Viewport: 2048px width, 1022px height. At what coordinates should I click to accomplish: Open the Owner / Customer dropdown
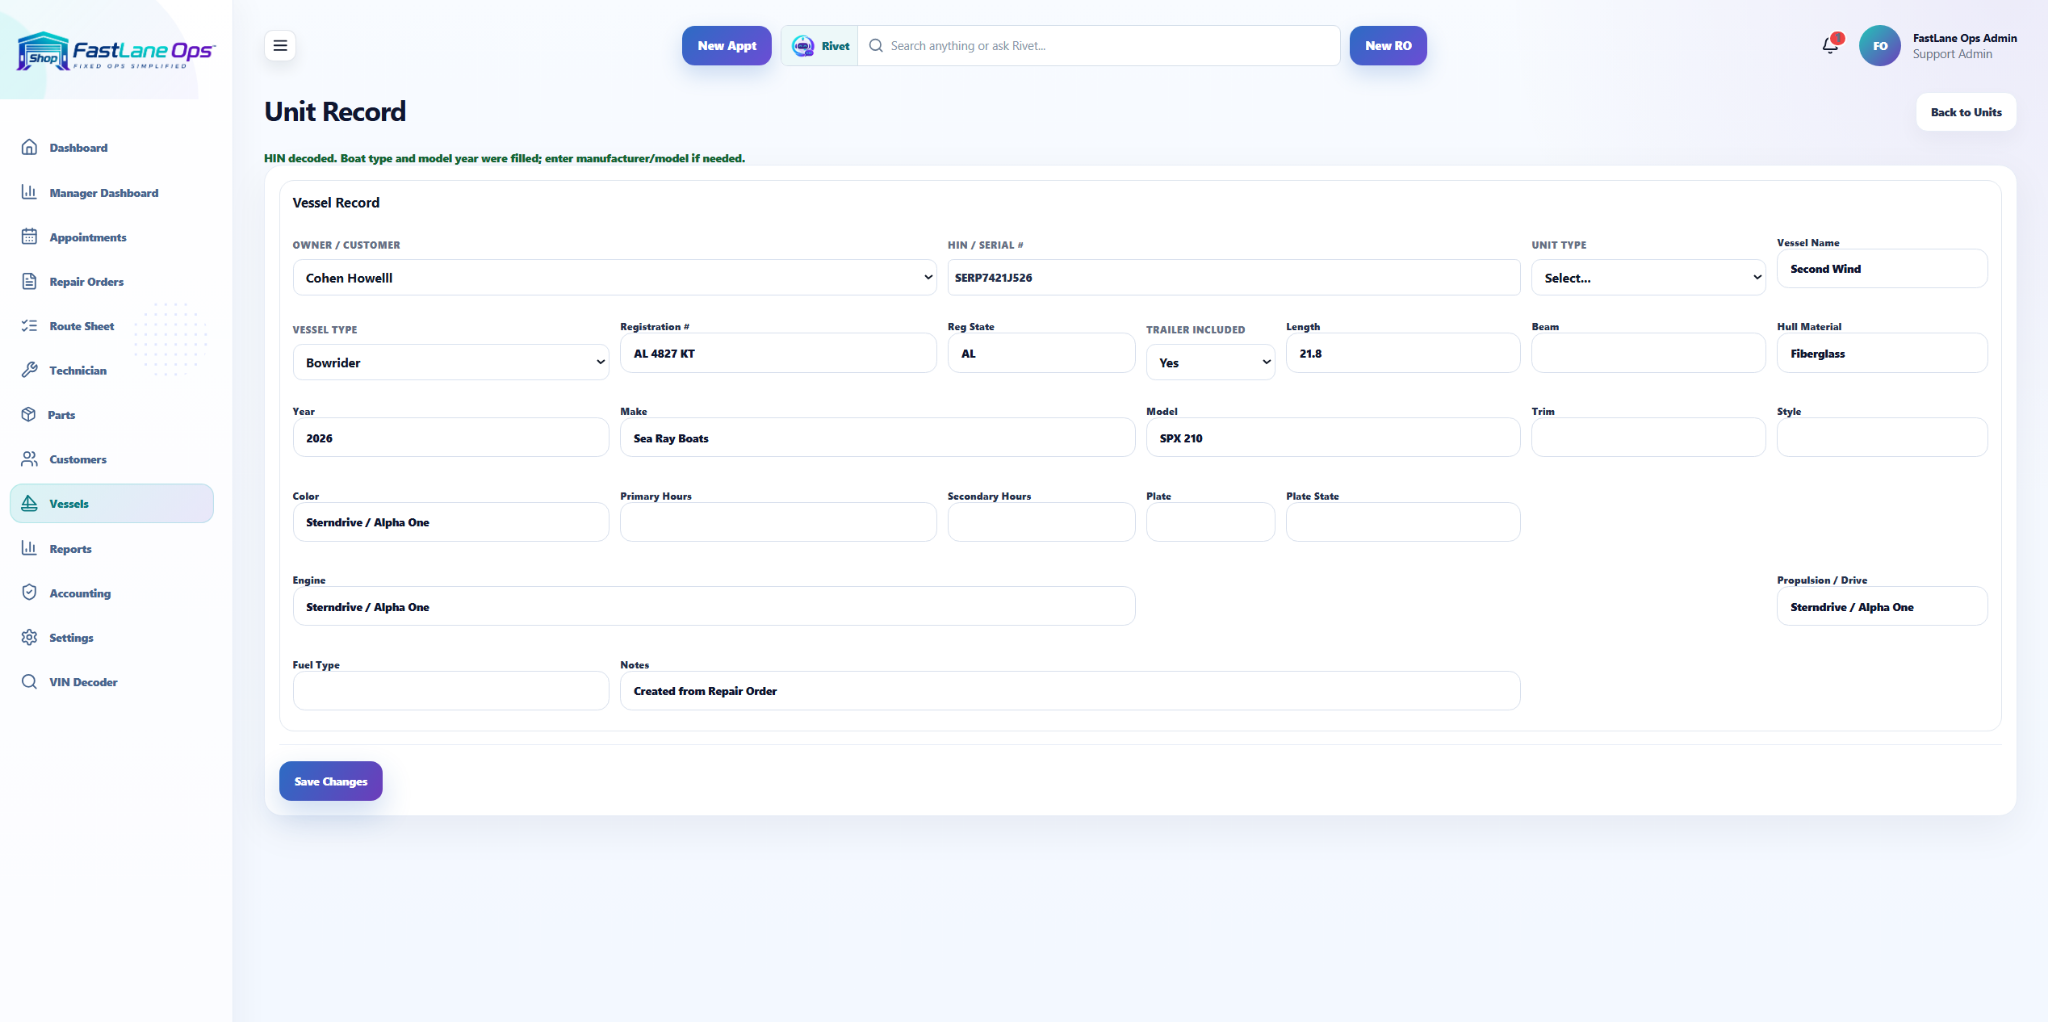coord(615,278)
